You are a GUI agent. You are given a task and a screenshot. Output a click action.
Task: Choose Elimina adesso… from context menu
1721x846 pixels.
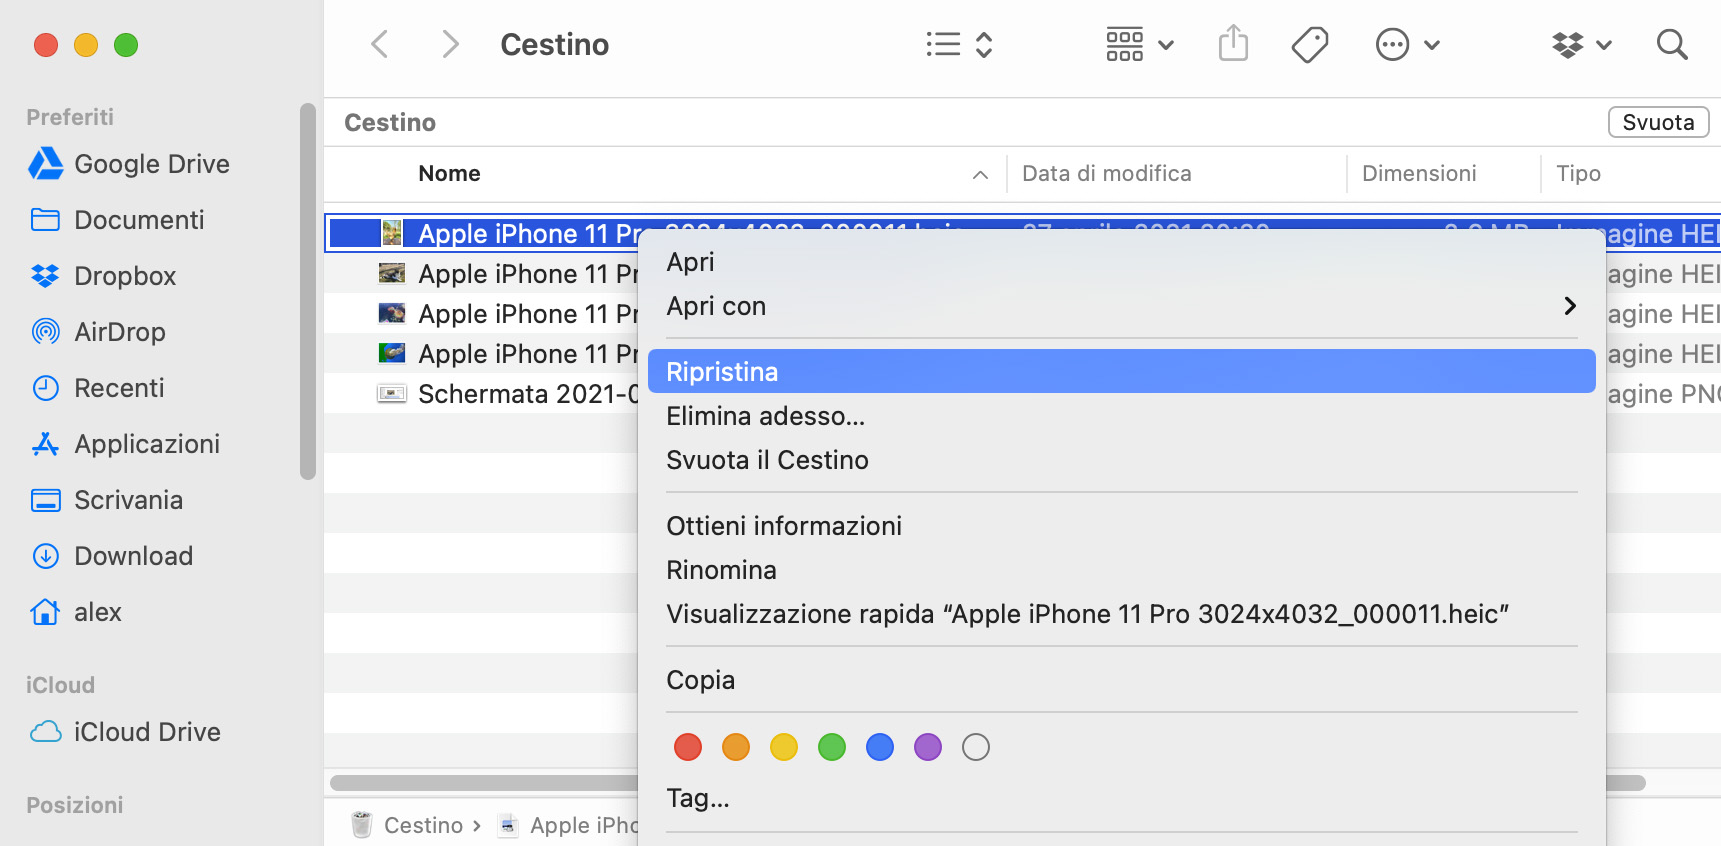(x=1122, y=416)
